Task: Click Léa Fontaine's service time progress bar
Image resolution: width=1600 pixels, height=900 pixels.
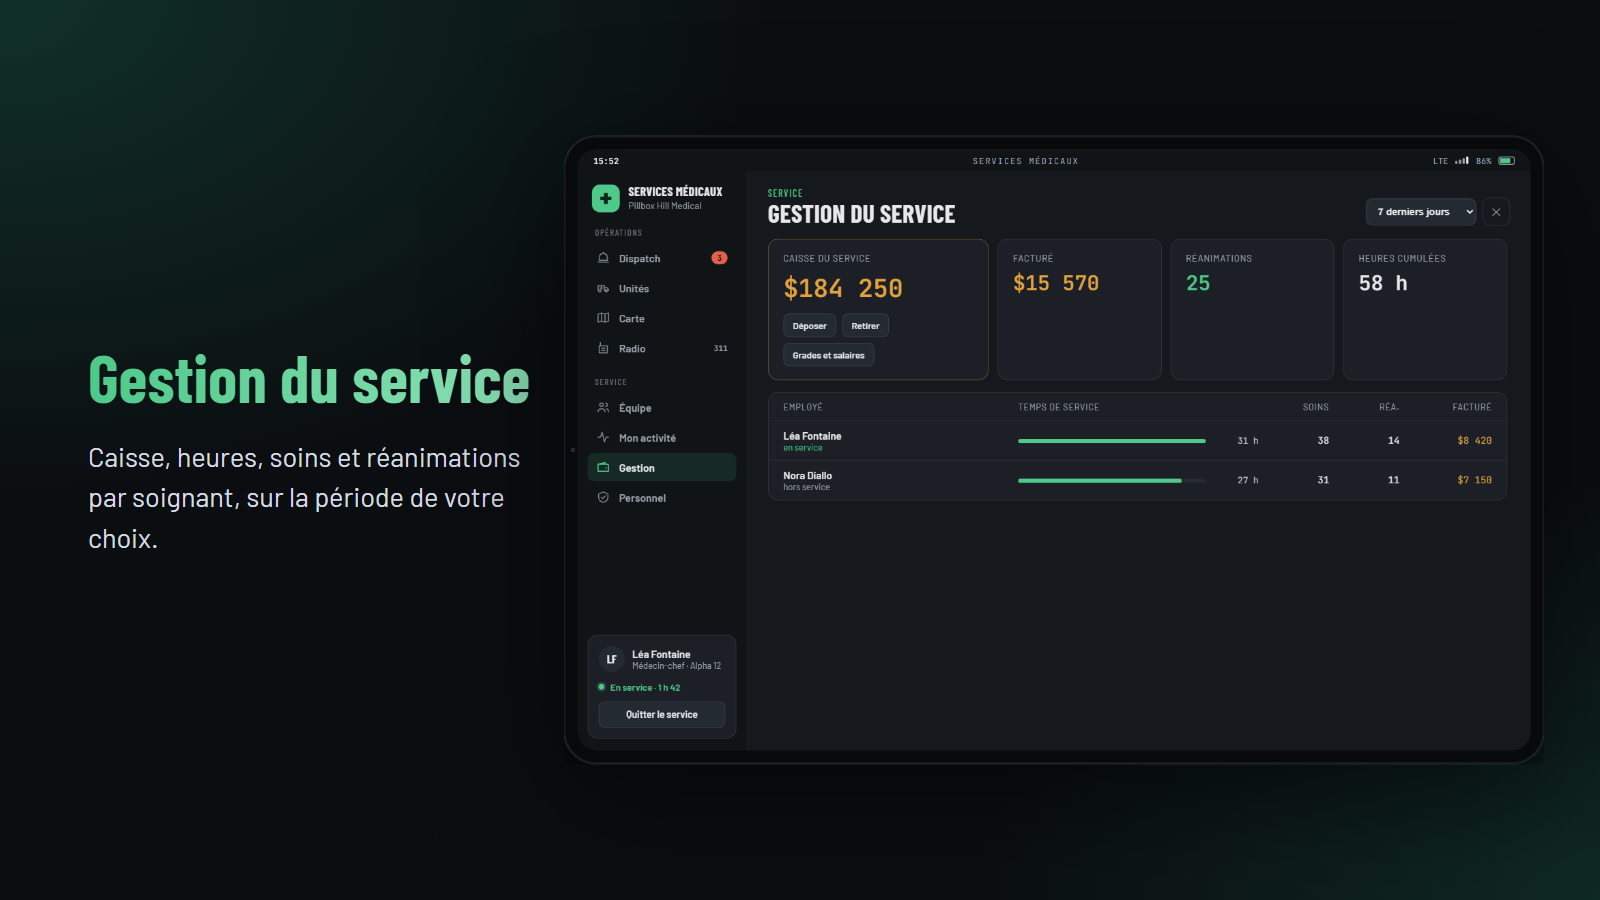Action: (x=1112, y=440)
